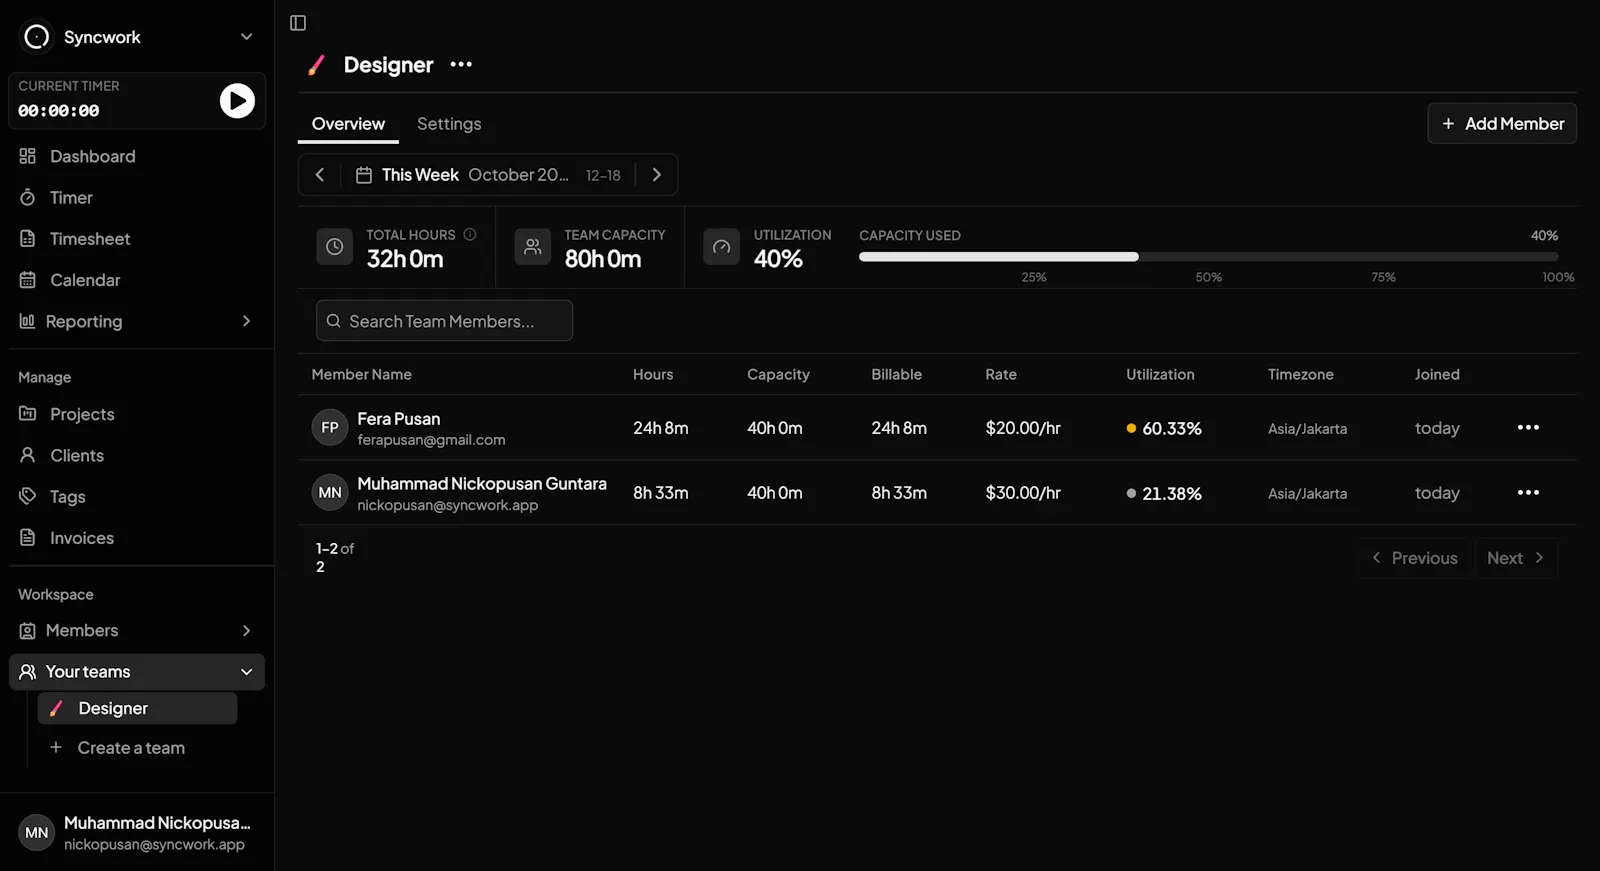Open the user profile menu at bottom

(137, 833)
